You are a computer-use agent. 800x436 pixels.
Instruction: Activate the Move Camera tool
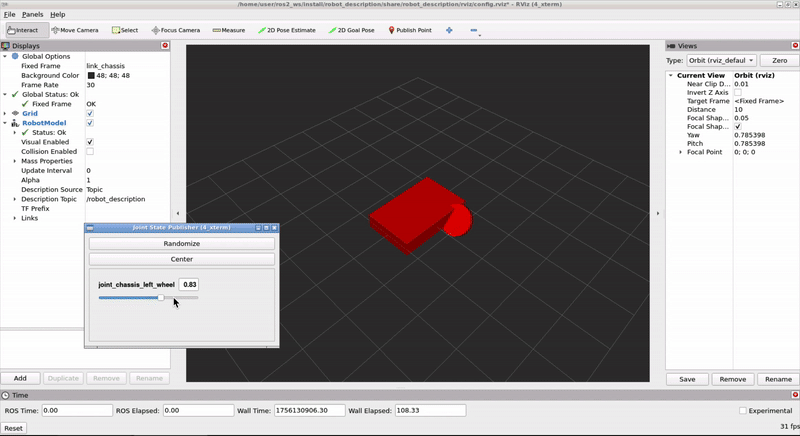(x=75, y=30)
